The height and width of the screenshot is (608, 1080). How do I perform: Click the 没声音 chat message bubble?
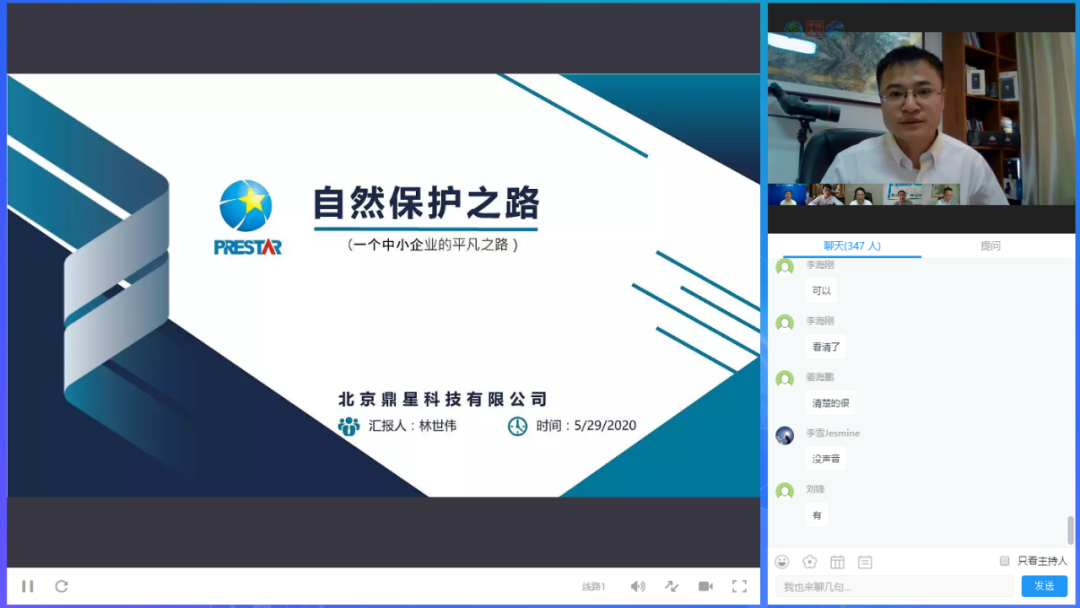826,459
